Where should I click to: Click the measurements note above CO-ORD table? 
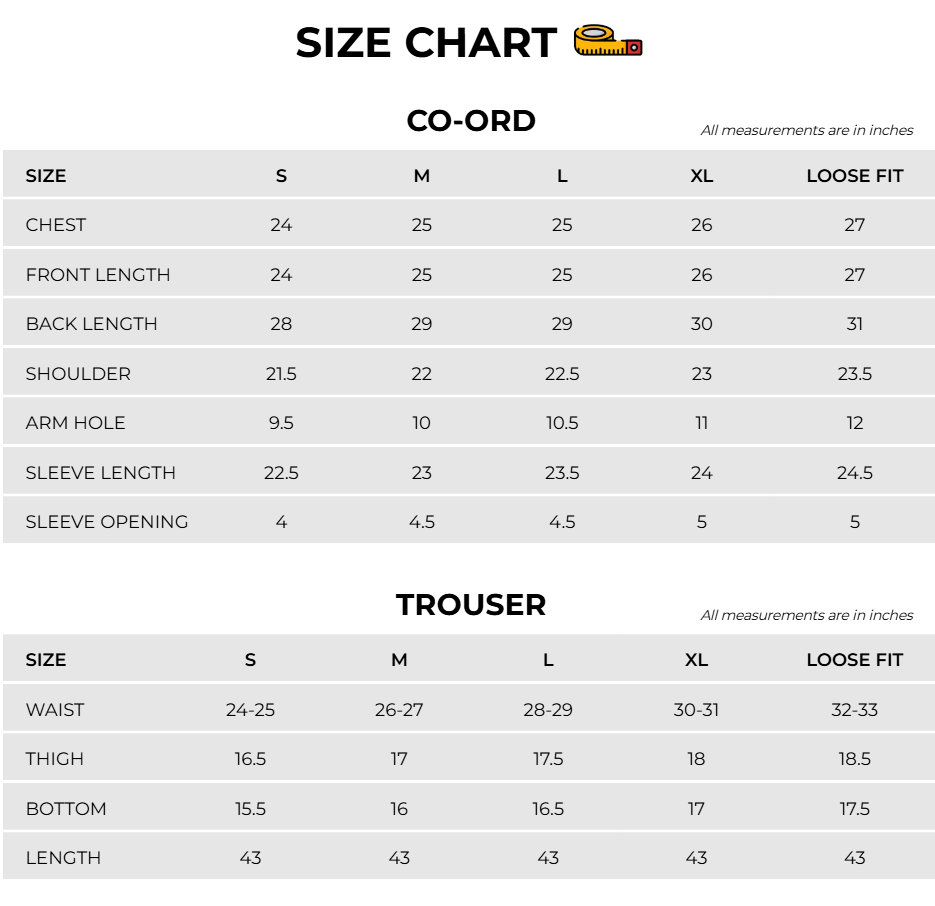pyautogui.click(x=807, y=130)
